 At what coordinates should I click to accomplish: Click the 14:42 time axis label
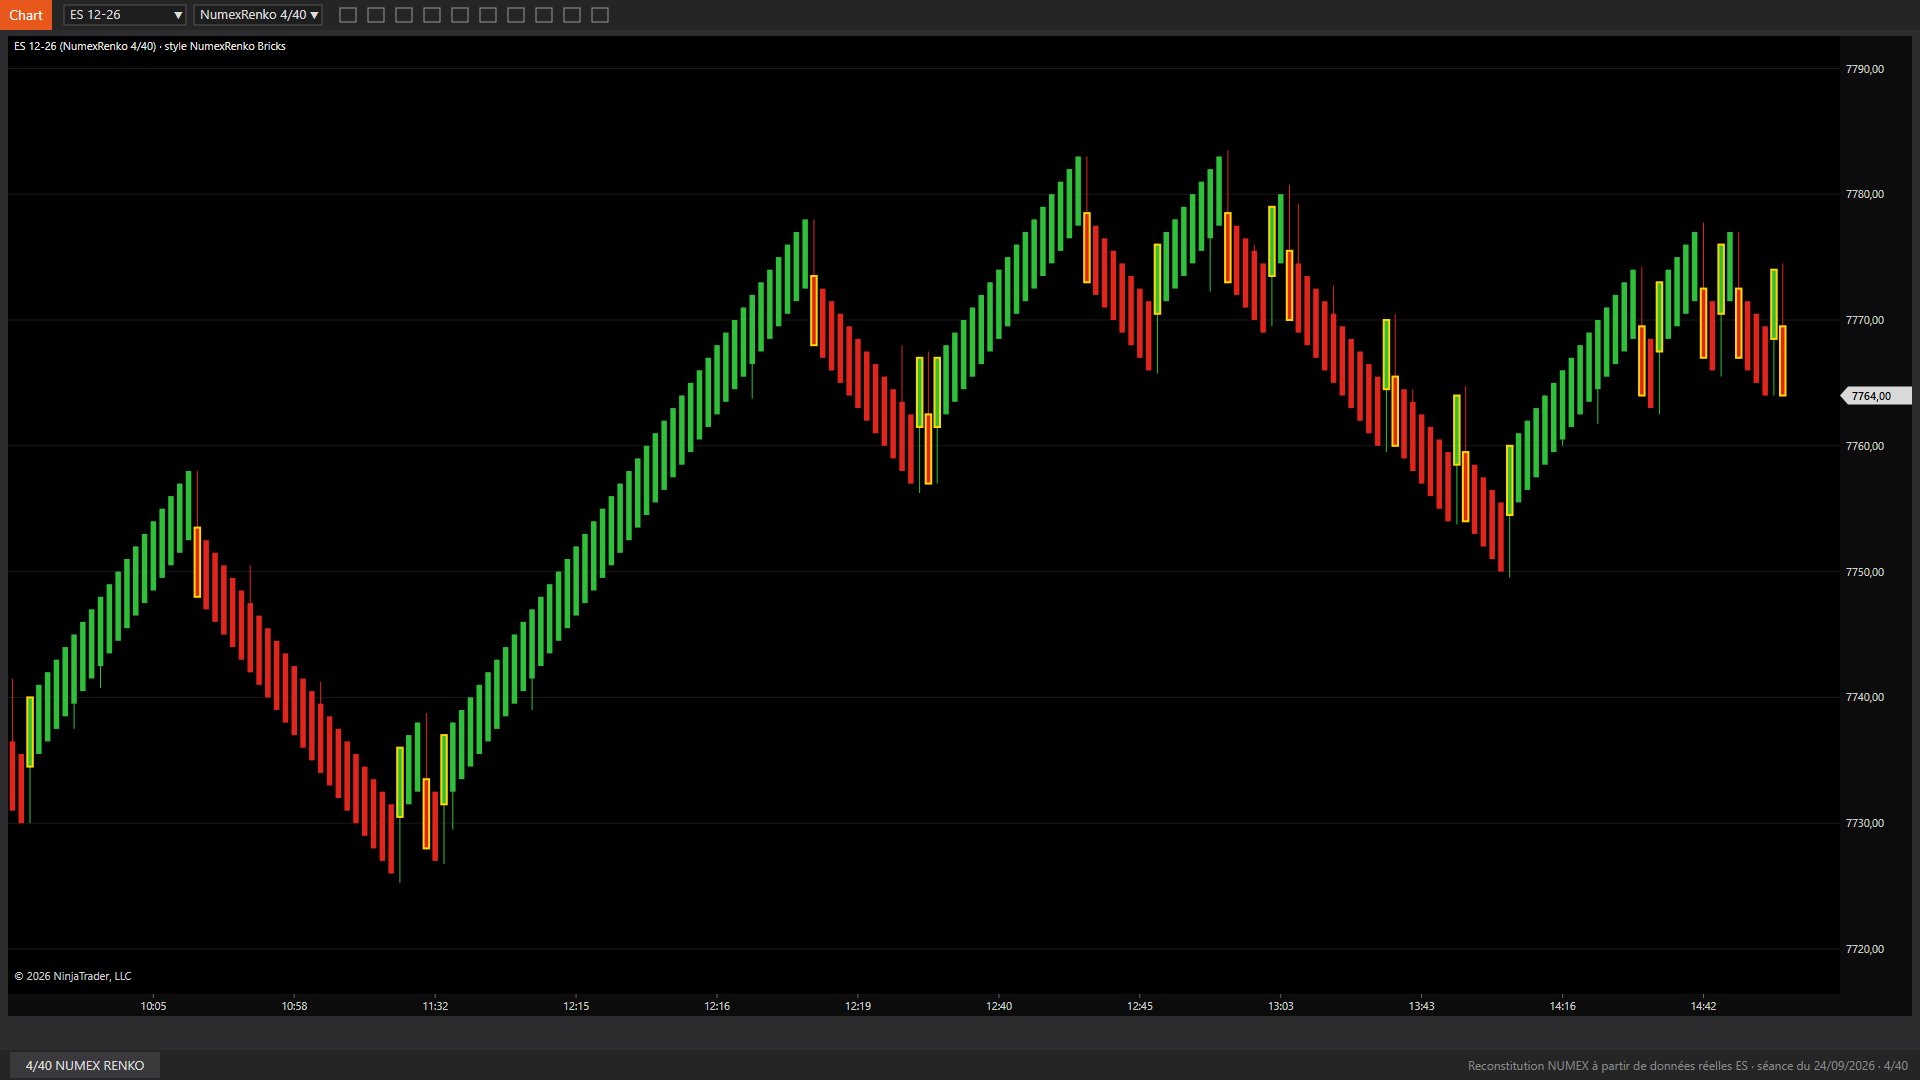1704,1006
